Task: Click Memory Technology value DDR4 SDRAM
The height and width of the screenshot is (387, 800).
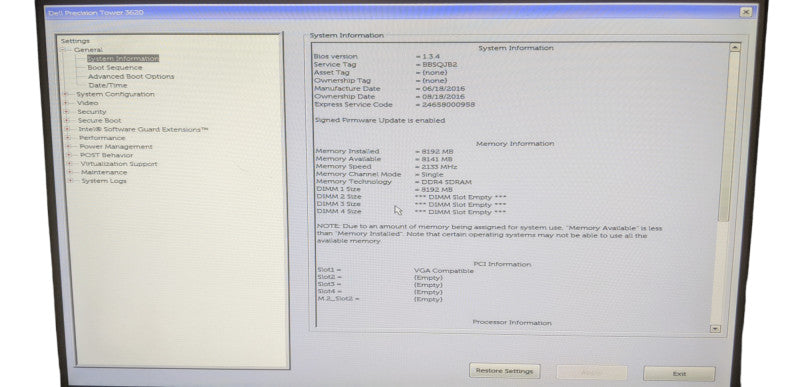Action: coord(446,182)
